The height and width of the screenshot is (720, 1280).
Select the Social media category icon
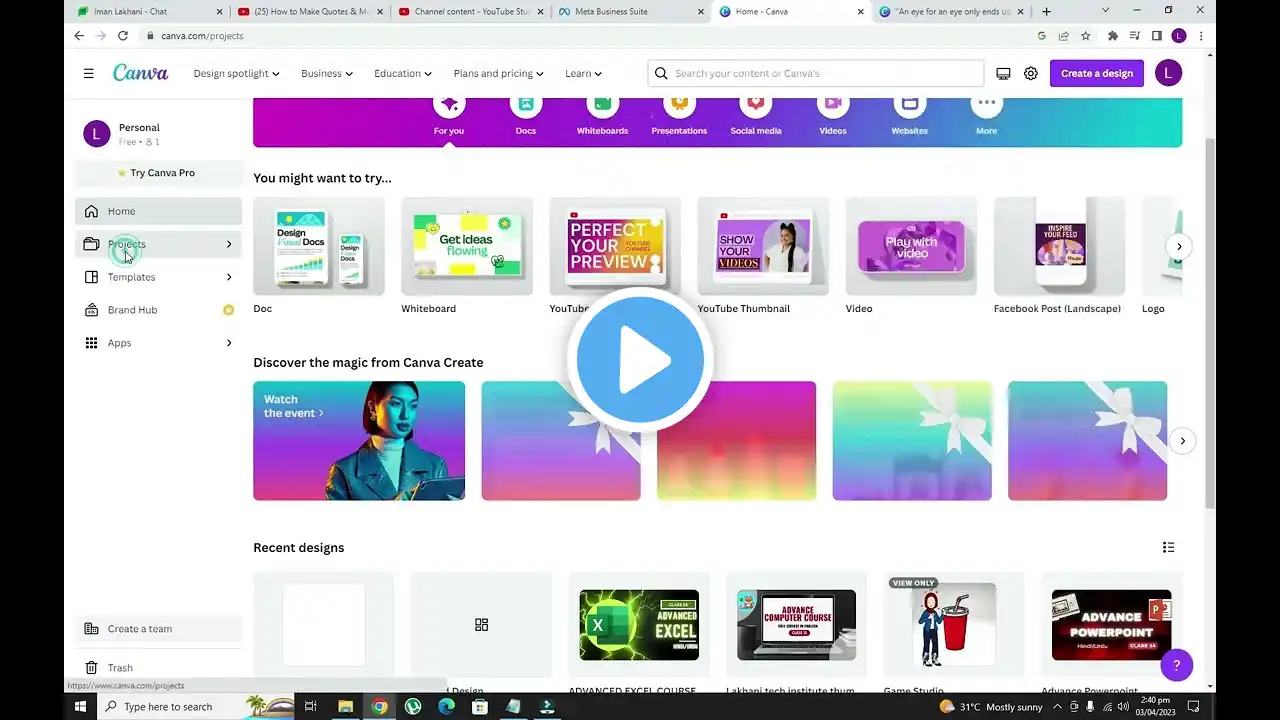(756, 104)
